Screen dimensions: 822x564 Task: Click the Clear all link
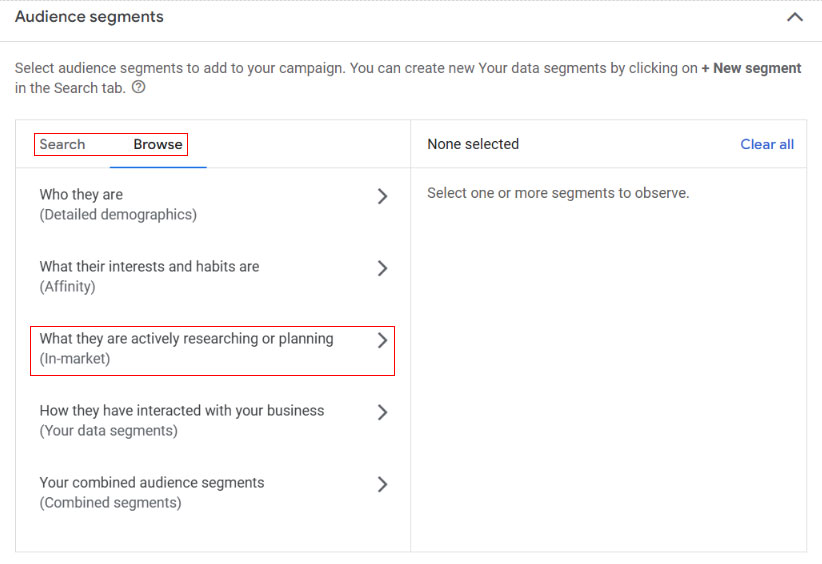pyautogui.click(x=767, y=144)
